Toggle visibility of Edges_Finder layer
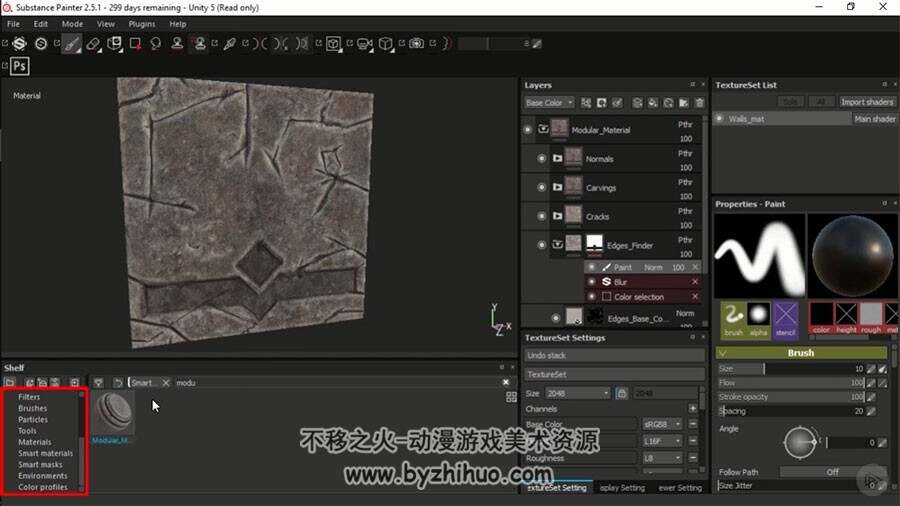The height and width of the screenshot is (506, 900). (x=541, y=245)
